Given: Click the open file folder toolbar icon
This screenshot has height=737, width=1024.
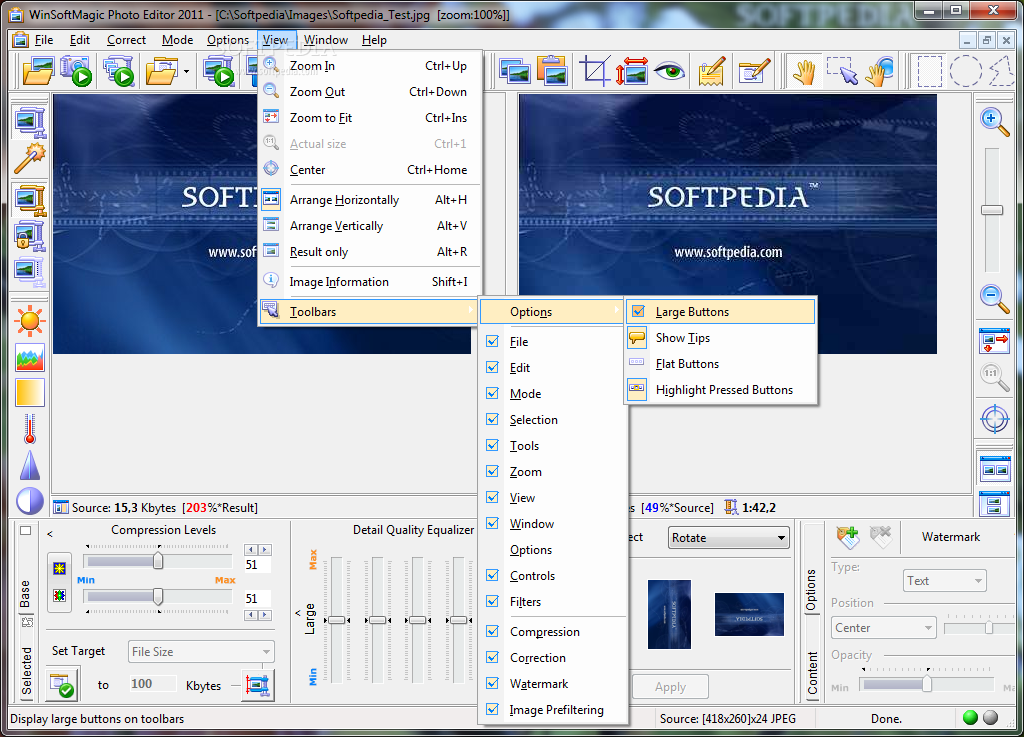Looking at the screenshot, I should click(38, 71).
